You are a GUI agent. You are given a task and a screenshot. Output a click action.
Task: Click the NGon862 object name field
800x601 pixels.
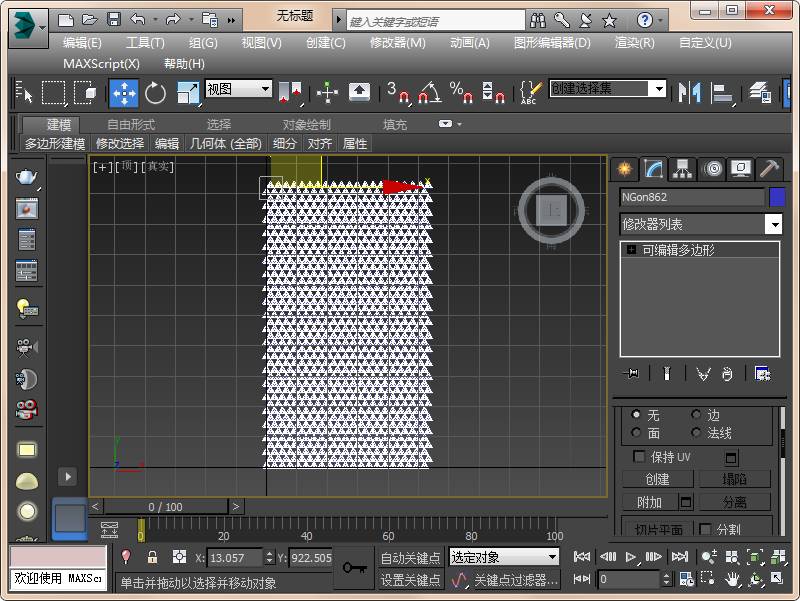692,197
